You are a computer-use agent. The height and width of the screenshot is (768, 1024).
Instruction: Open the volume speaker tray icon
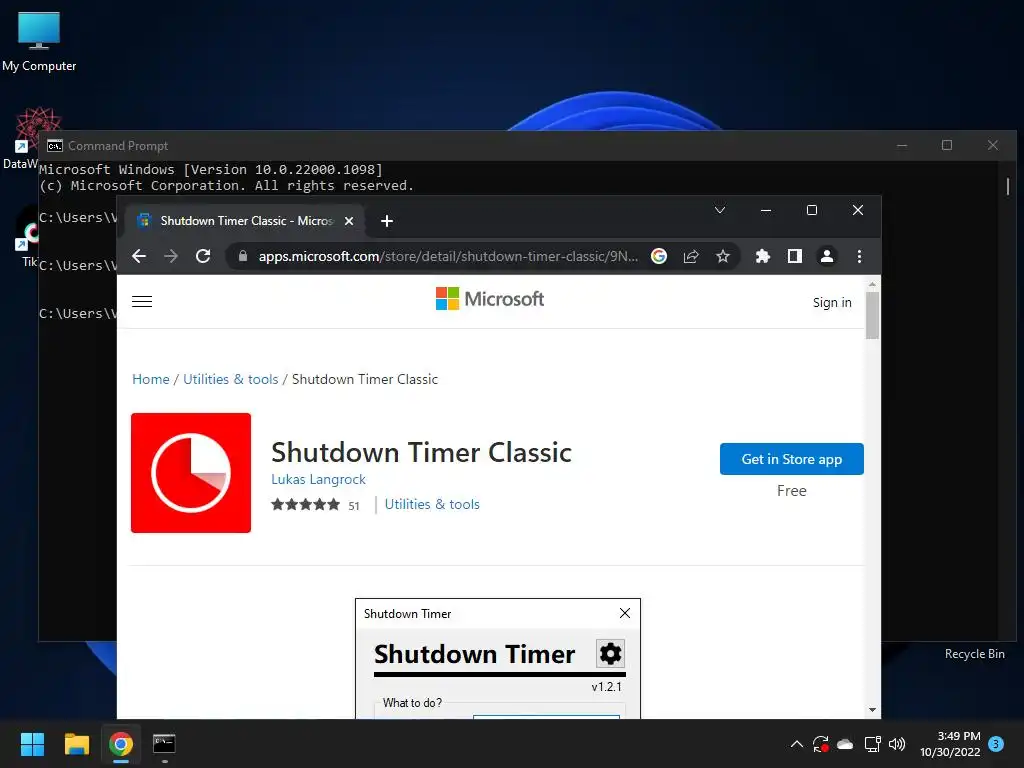pos(897,744)
